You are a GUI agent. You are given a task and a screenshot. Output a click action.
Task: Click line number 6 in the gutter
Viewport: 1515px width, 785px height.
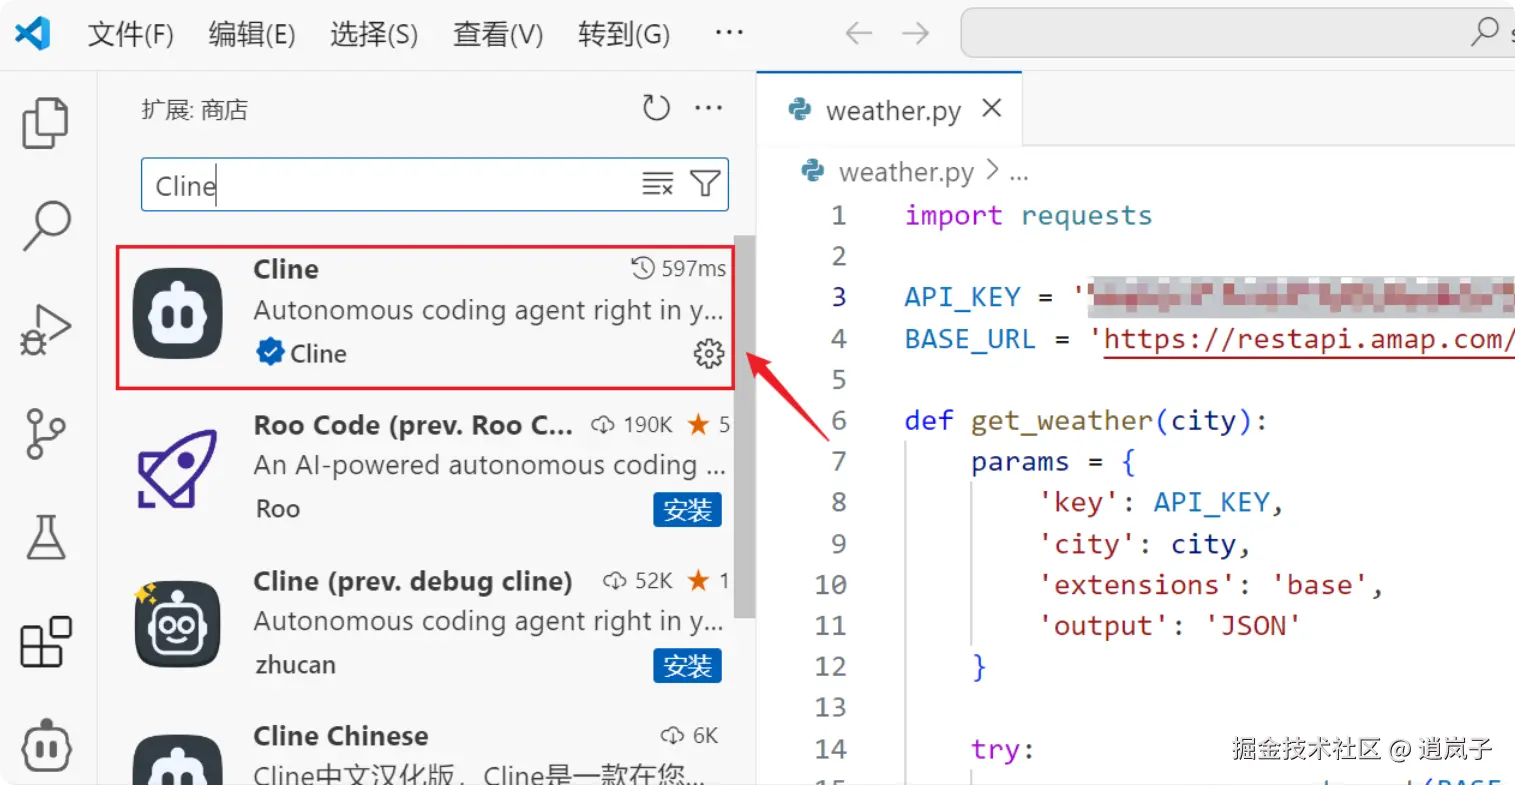point(838,420)
